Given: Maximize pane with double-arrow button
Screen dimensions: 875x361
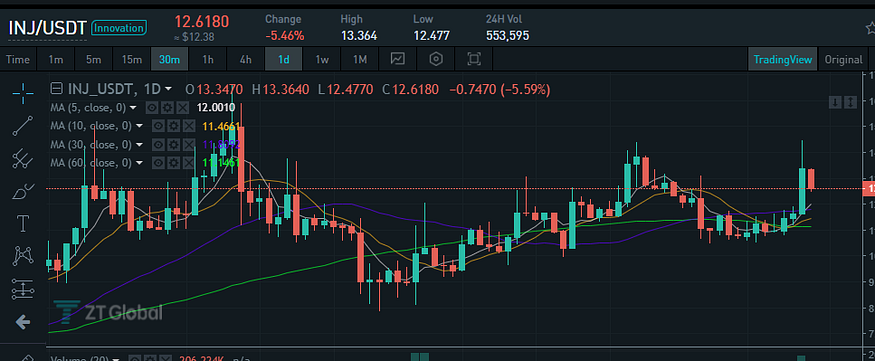Looking at the screenshot, I should click(850, 102).
